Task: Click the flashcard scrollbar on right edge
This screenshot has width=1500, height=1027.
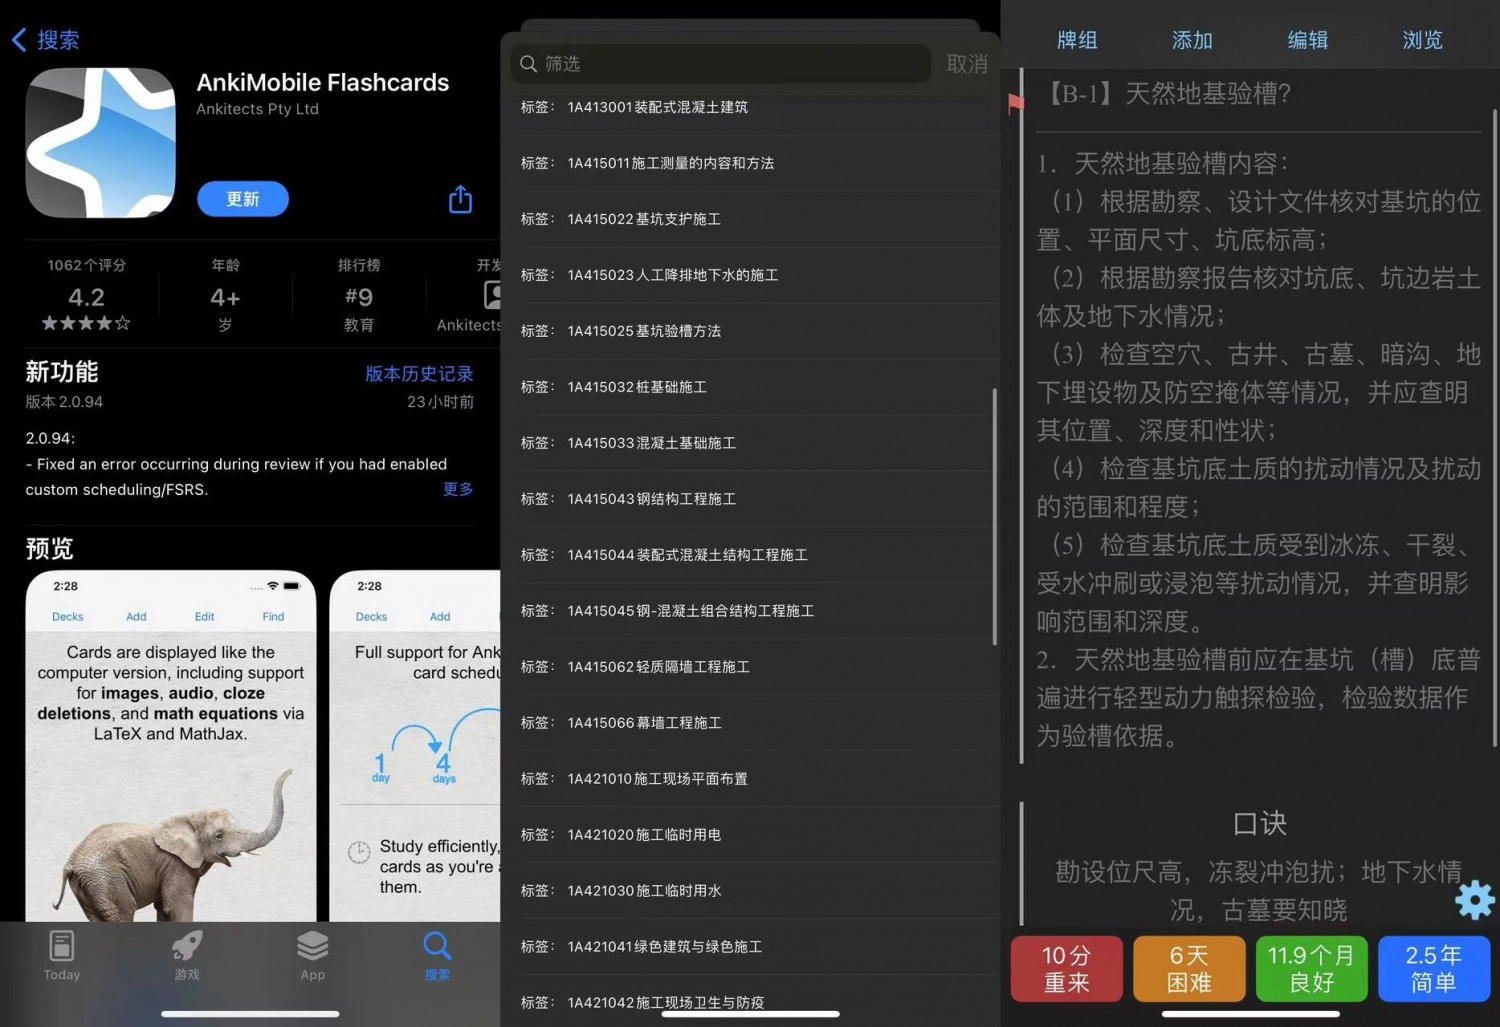Action: coord(1495,430)
